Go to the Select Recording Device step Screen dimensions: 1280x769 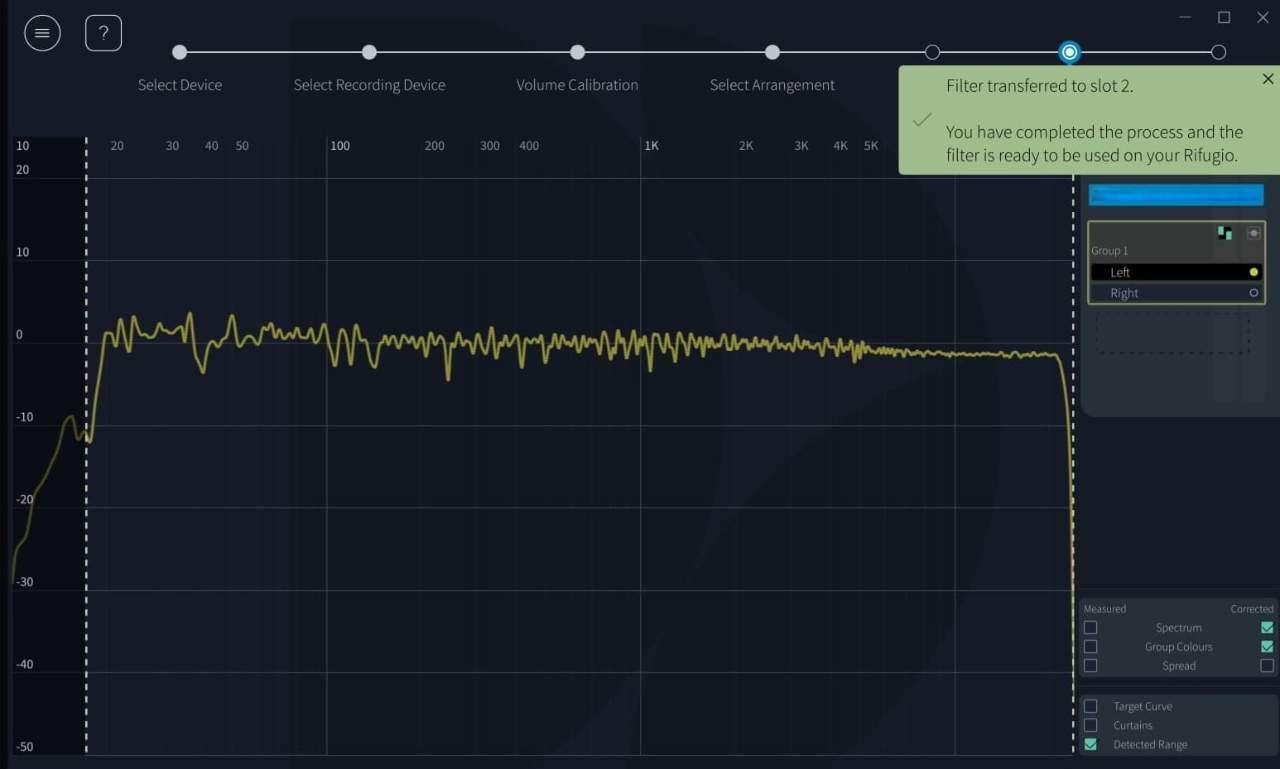369,52
